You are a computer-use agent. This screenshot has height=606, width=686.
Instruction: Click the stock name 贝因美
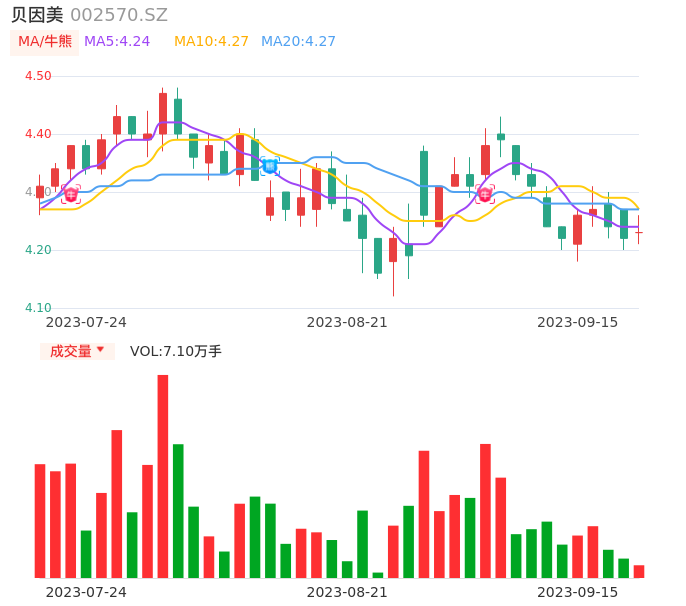(37, 15)
